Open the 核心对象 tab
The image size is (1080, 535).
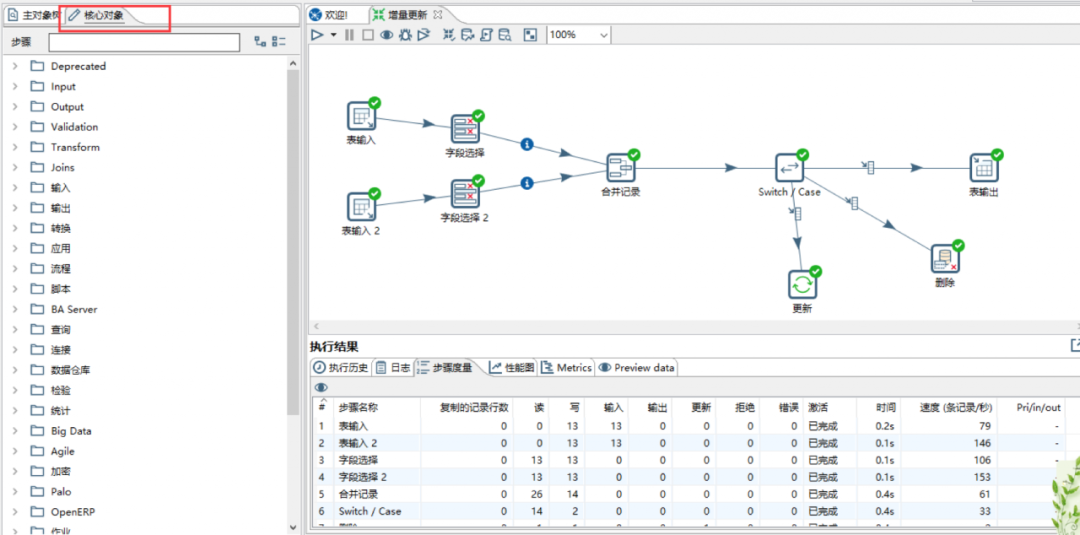click(x=97, y=15)
